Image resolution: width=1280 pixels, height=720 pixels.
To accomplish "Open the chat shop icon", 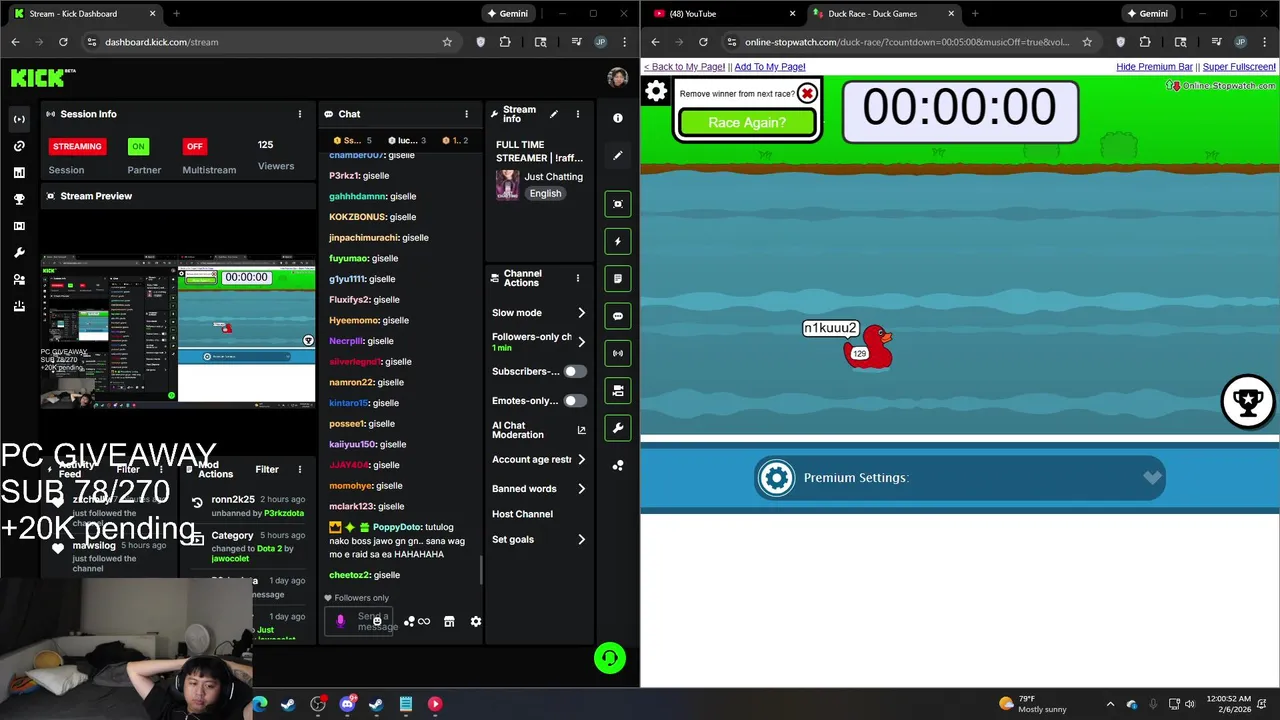I will click(x=449, y=621).
